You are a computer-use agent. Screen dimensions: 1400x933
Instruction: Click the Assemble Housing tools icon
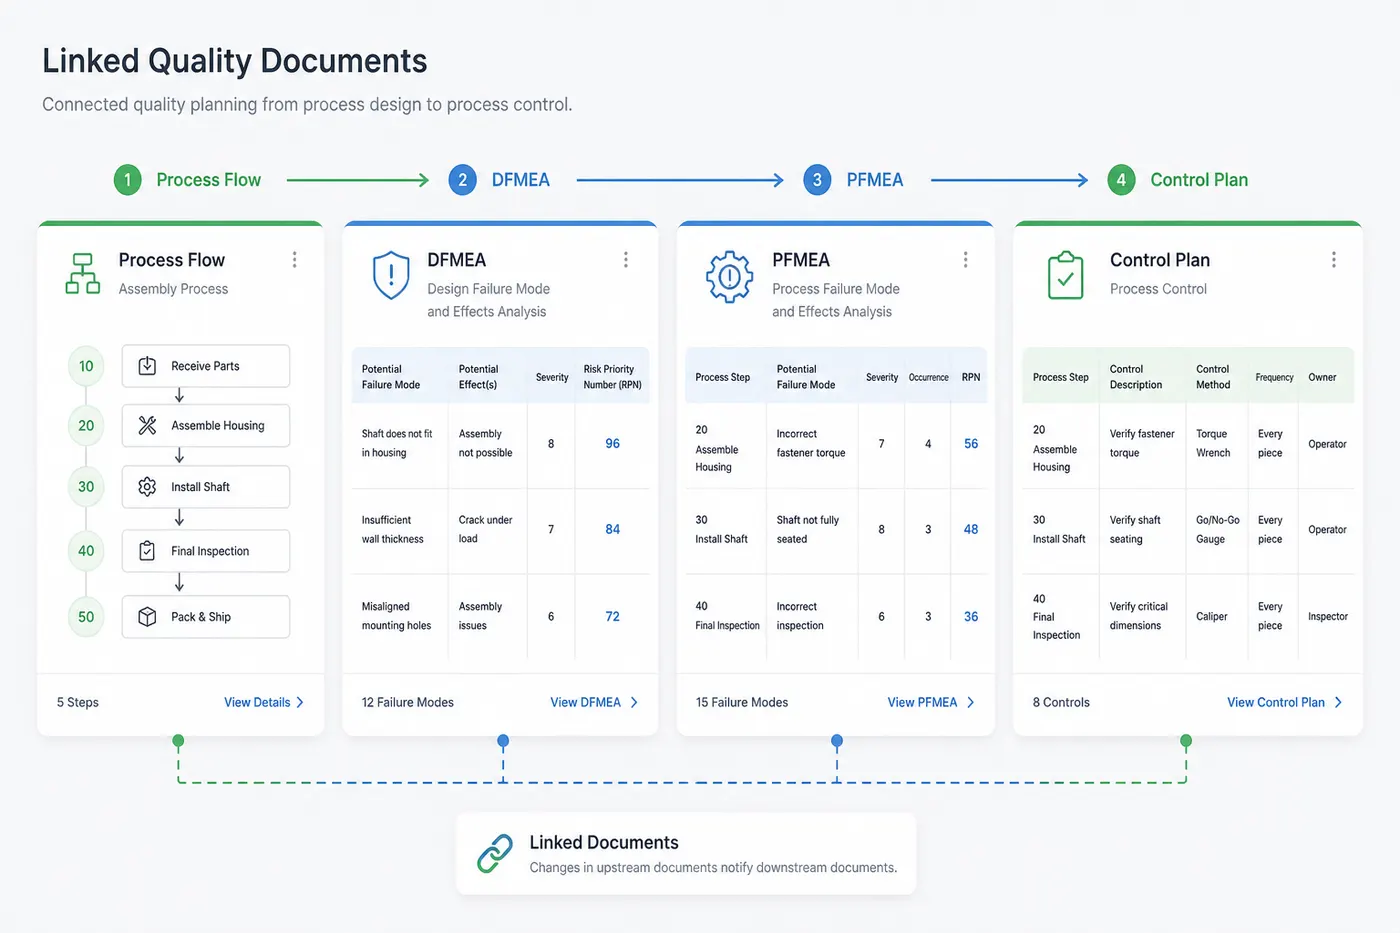click(147, 425)
